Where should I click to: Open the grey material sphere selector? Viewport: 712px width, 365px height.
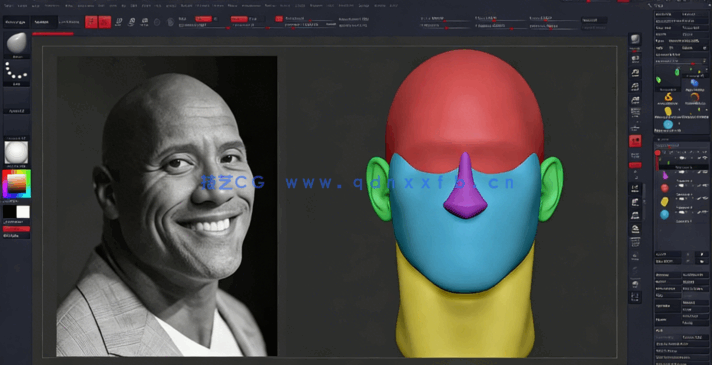pyautogui.click(x=16, y=152)
